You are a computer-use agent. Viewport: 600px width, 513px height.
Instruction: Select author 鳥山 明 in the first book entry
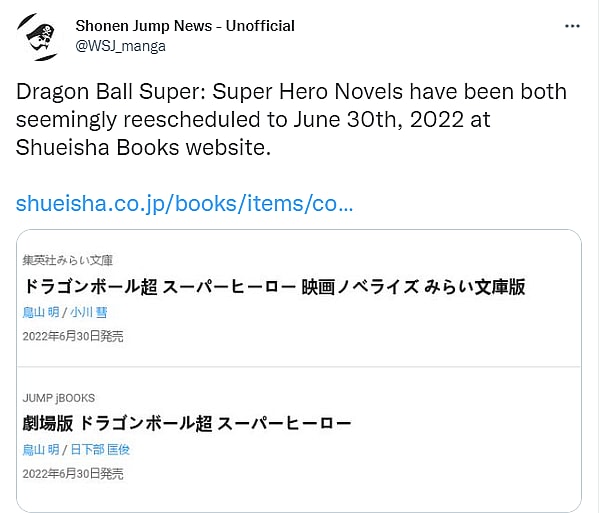pyautogui.click(x=42, y=312)
